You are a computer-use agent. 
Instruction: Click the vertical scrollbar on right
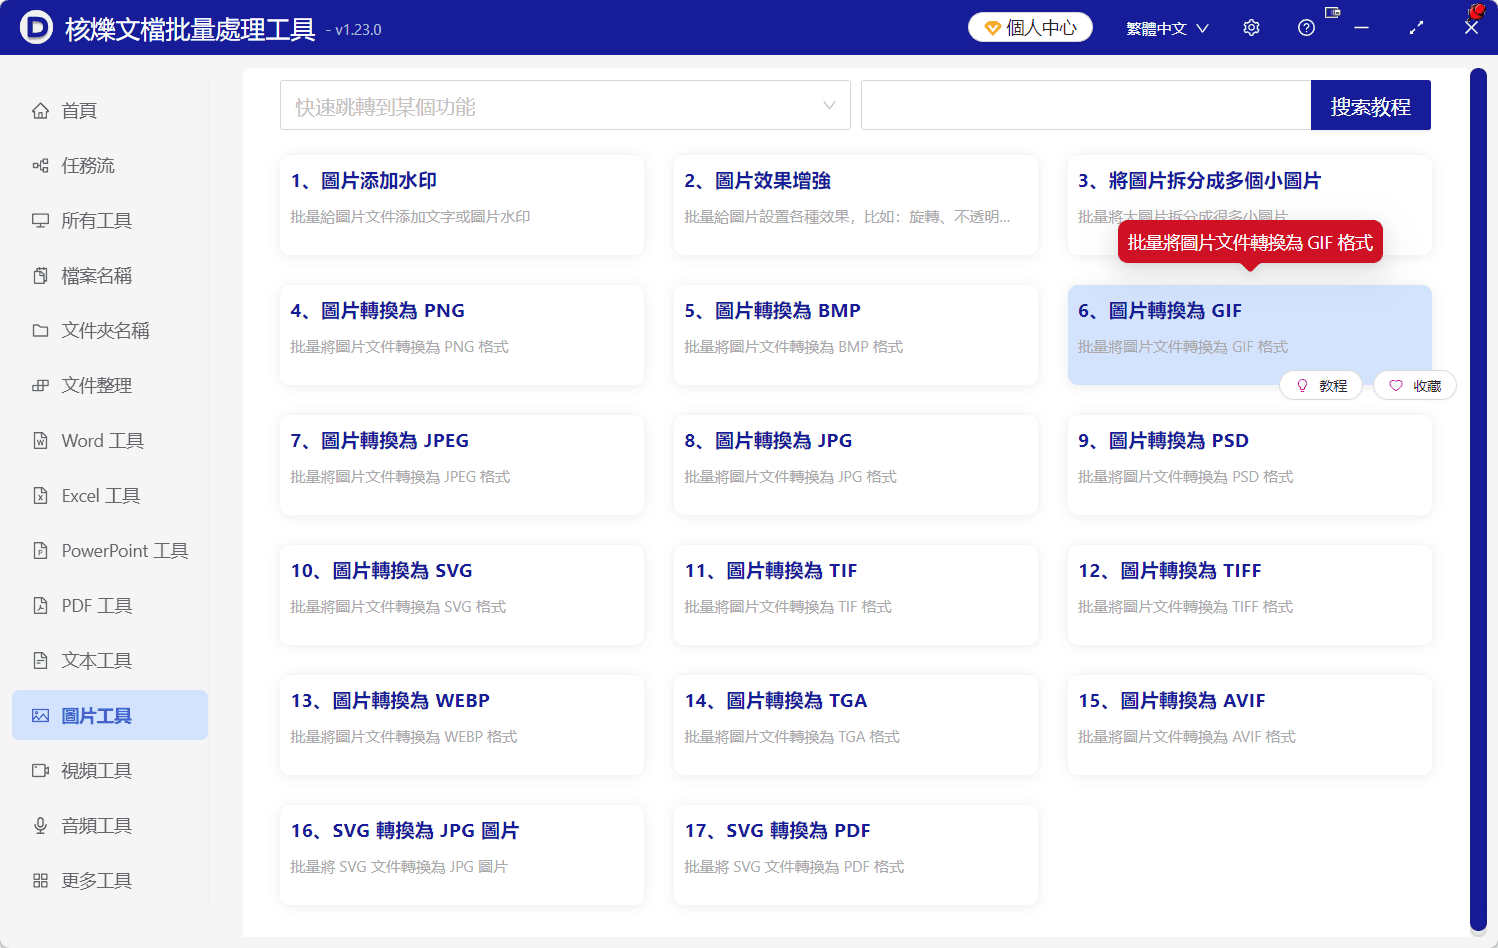1478,500
